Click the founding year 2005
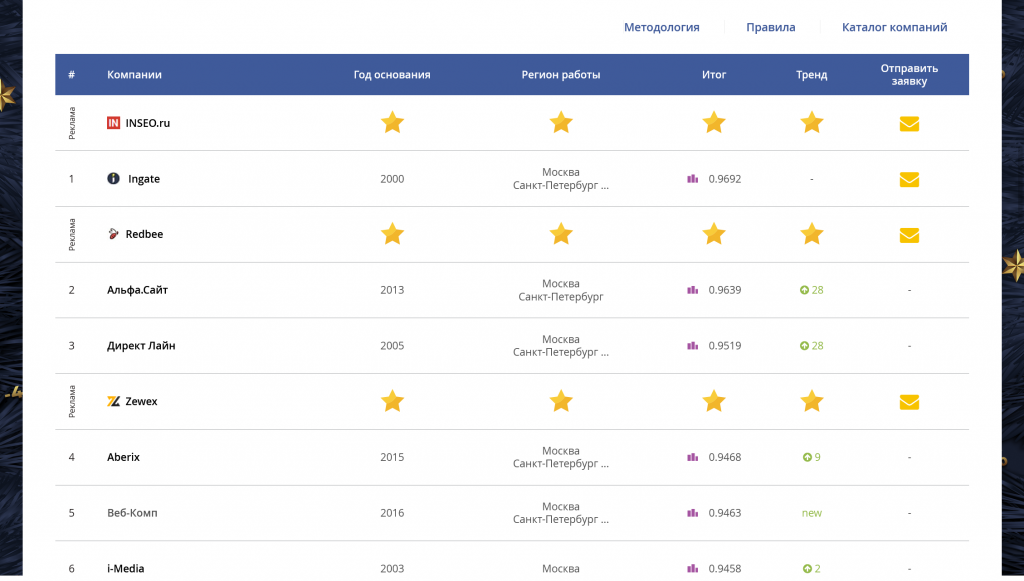The height and width of the screenshot is (581, 1024). click(392, 345)
